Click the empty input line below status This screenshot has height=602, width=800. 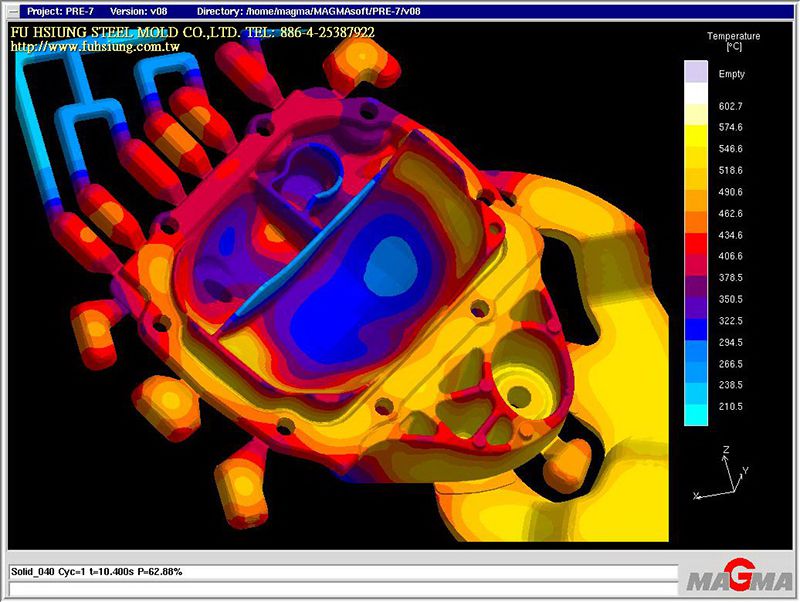(343, 589)
